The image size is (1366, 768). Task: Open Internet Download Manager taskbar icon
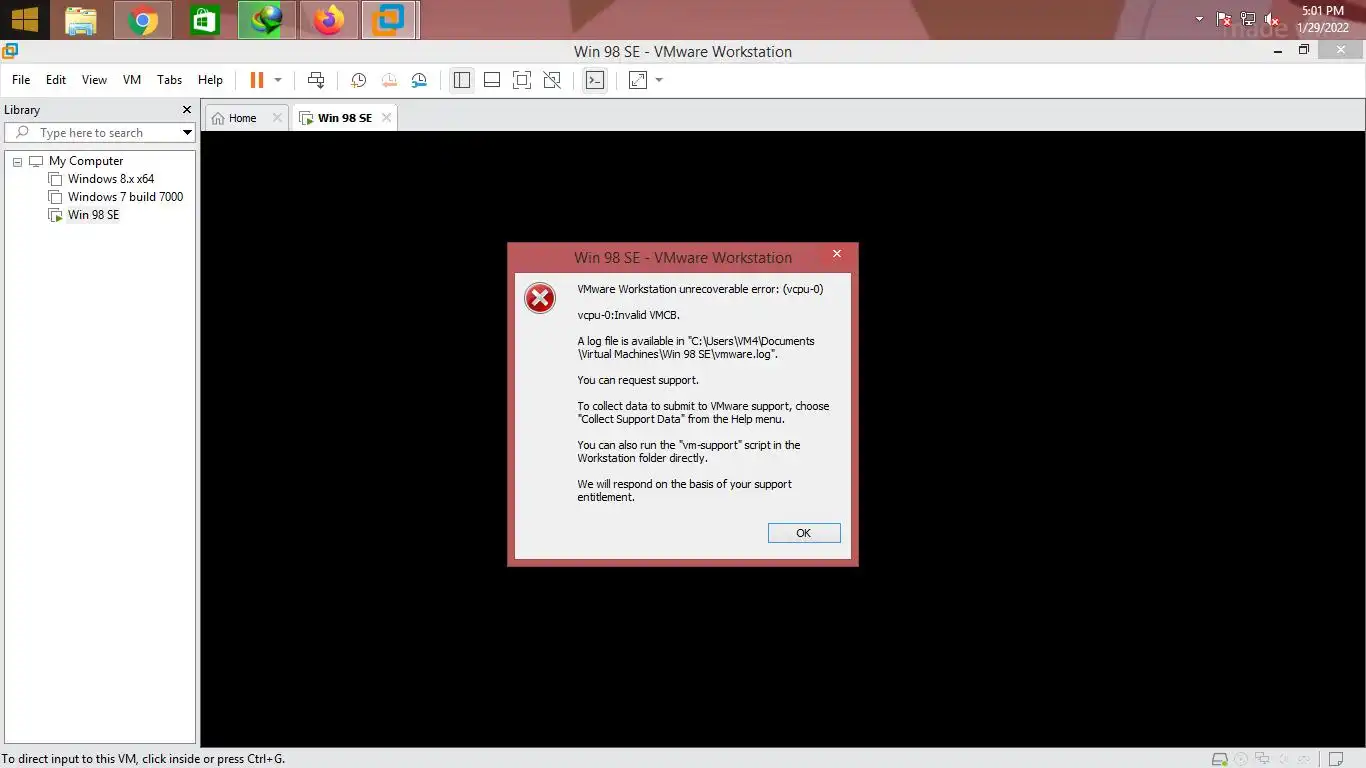[267, 20]
